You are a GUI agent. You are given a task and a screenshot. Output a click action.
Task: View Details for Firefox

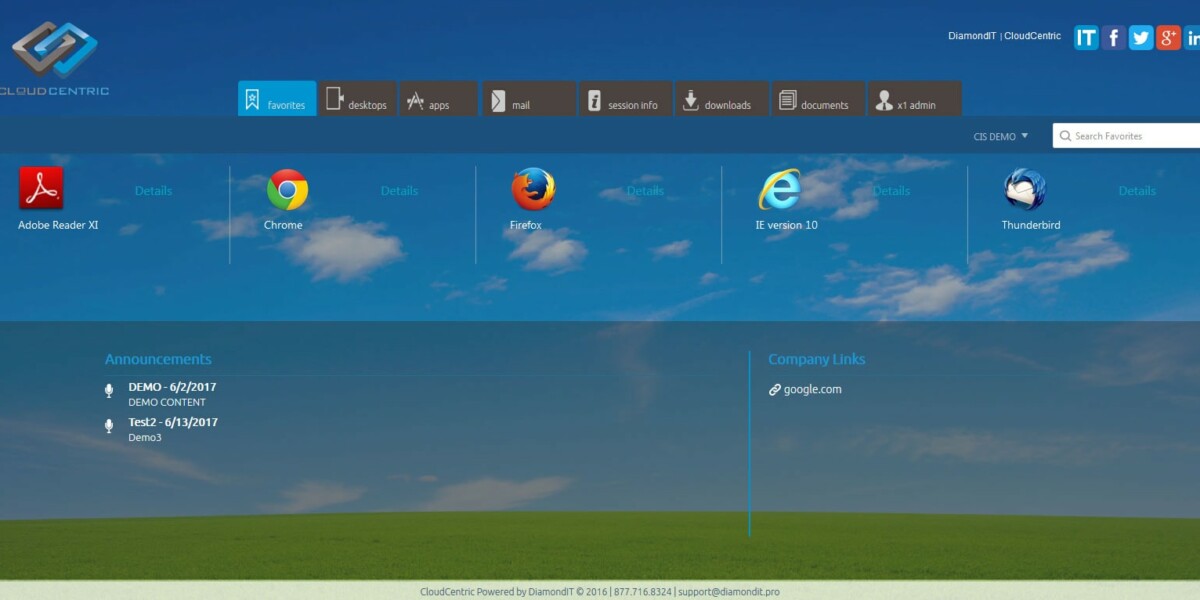click(645, 191)
